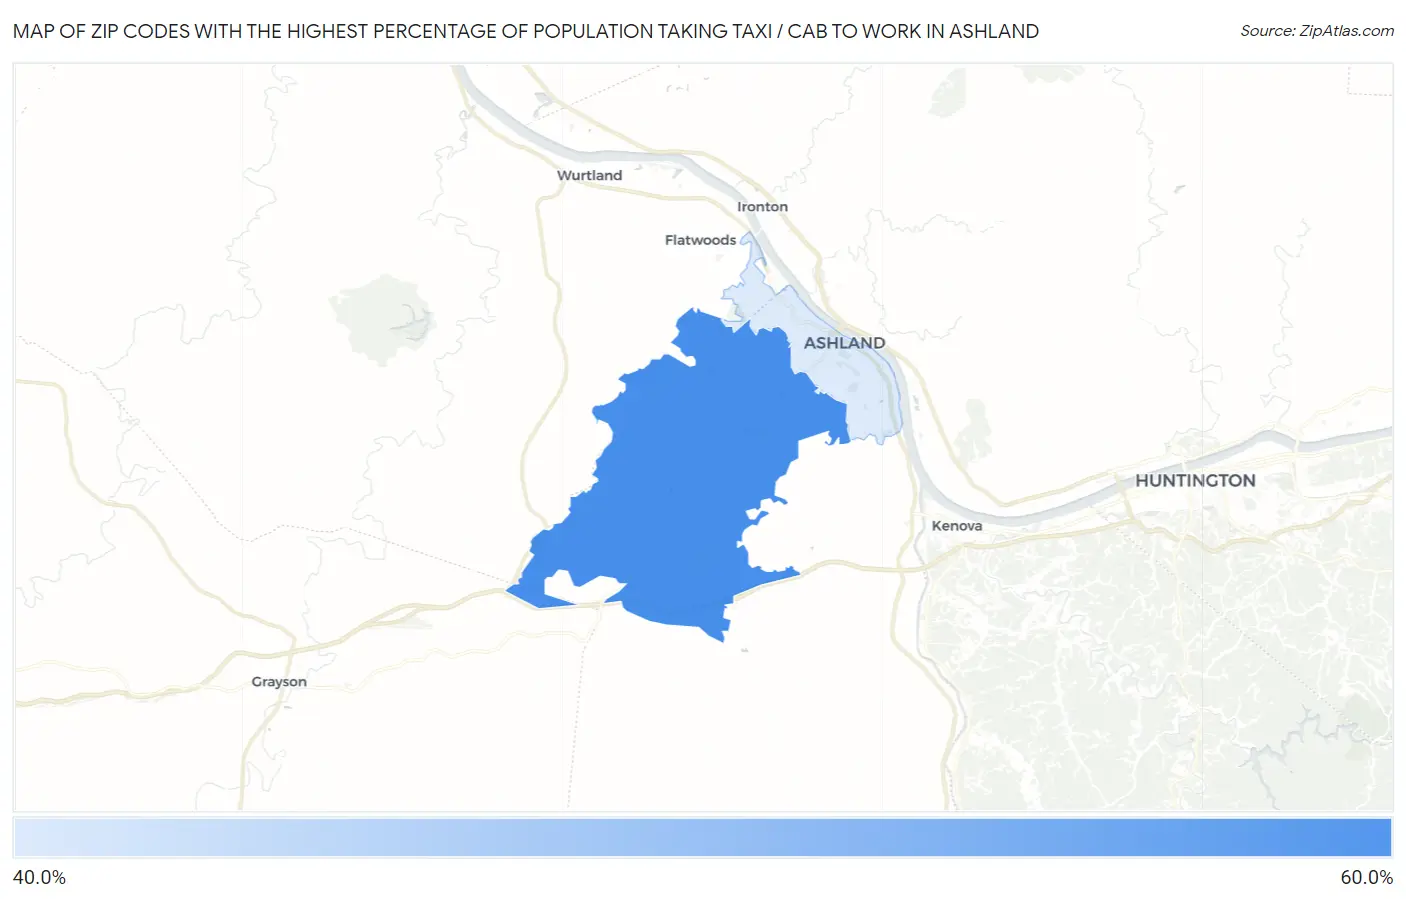Click the Kenova town label
The width and height of the screenshot is (1406, 899).
coord(956,526)
